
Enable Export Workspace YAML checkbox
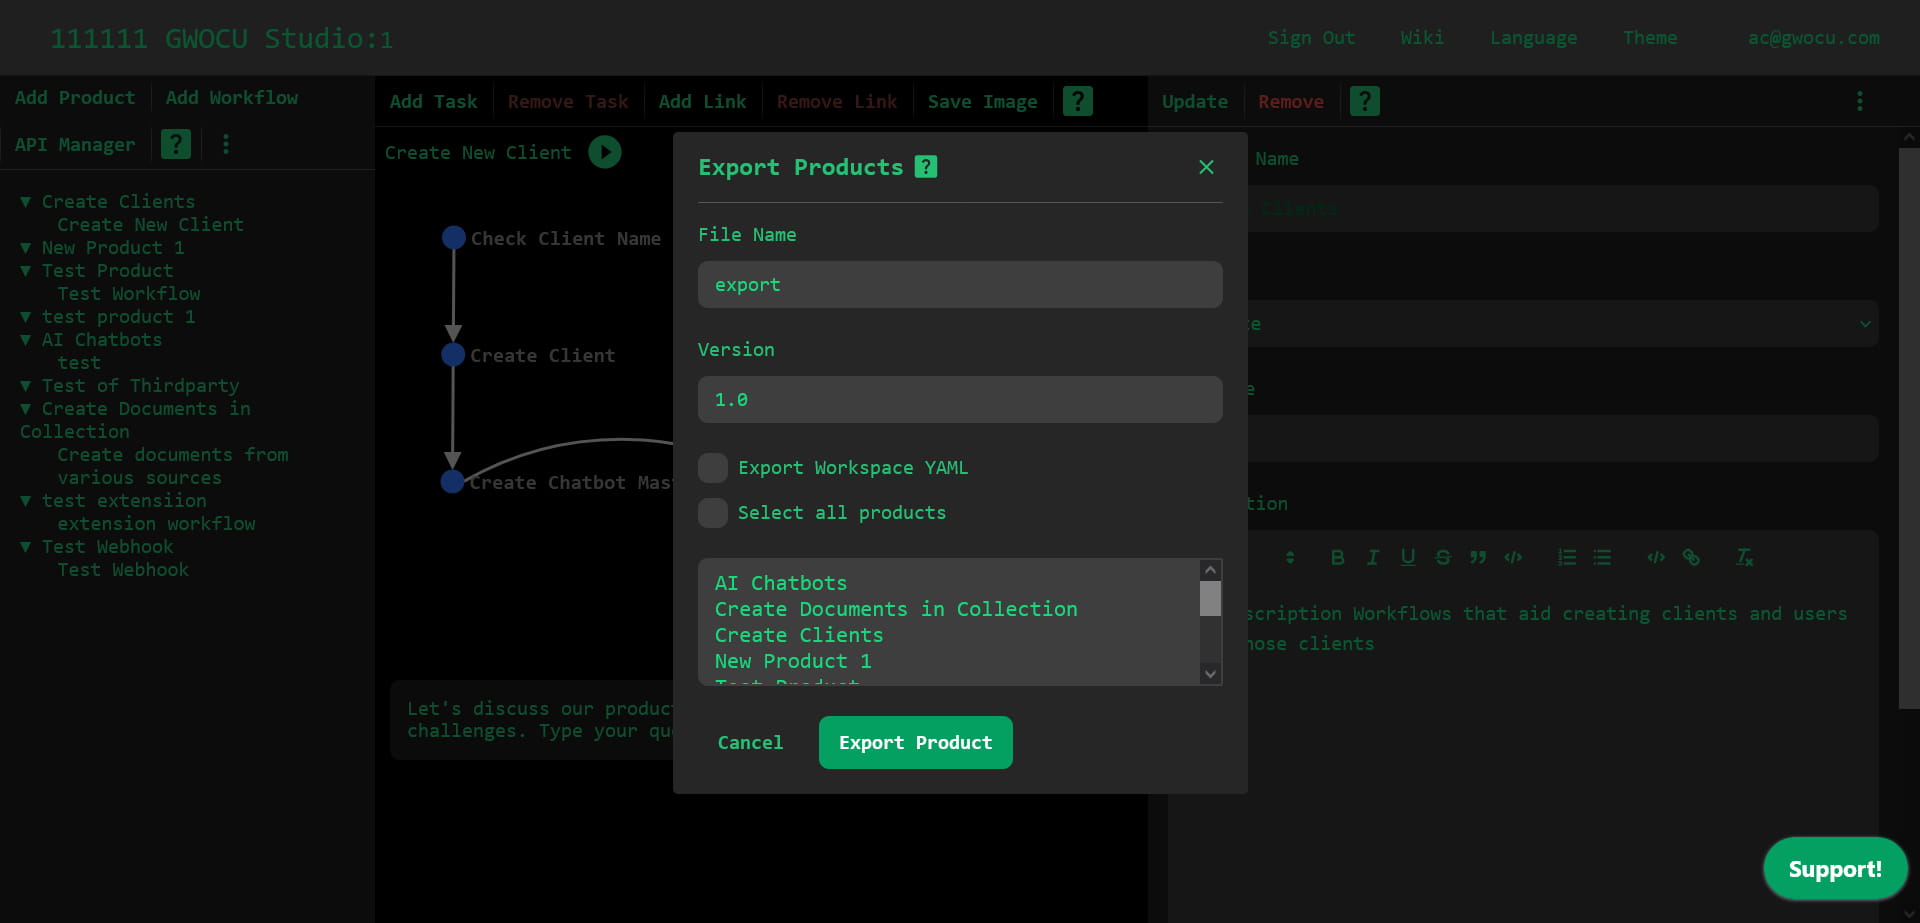(x=713, y=468)
